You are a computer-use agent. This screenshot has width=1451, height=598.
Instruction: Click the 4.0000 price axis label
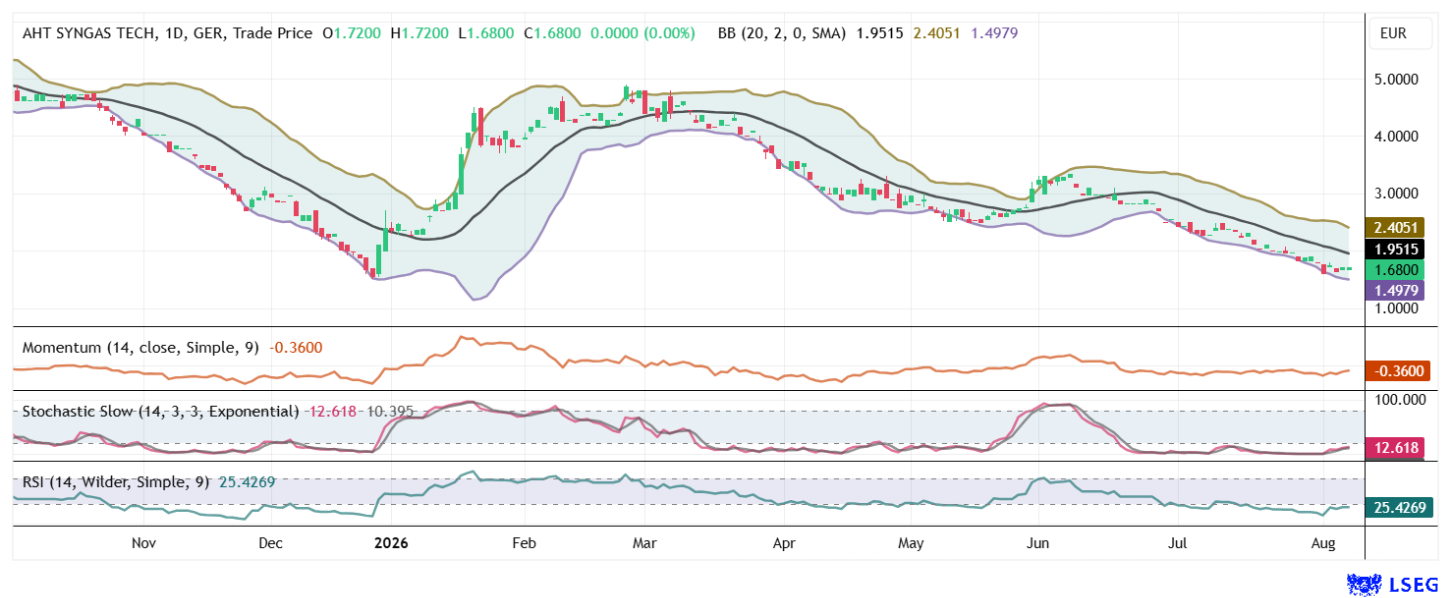click(x=1398, y=136)
